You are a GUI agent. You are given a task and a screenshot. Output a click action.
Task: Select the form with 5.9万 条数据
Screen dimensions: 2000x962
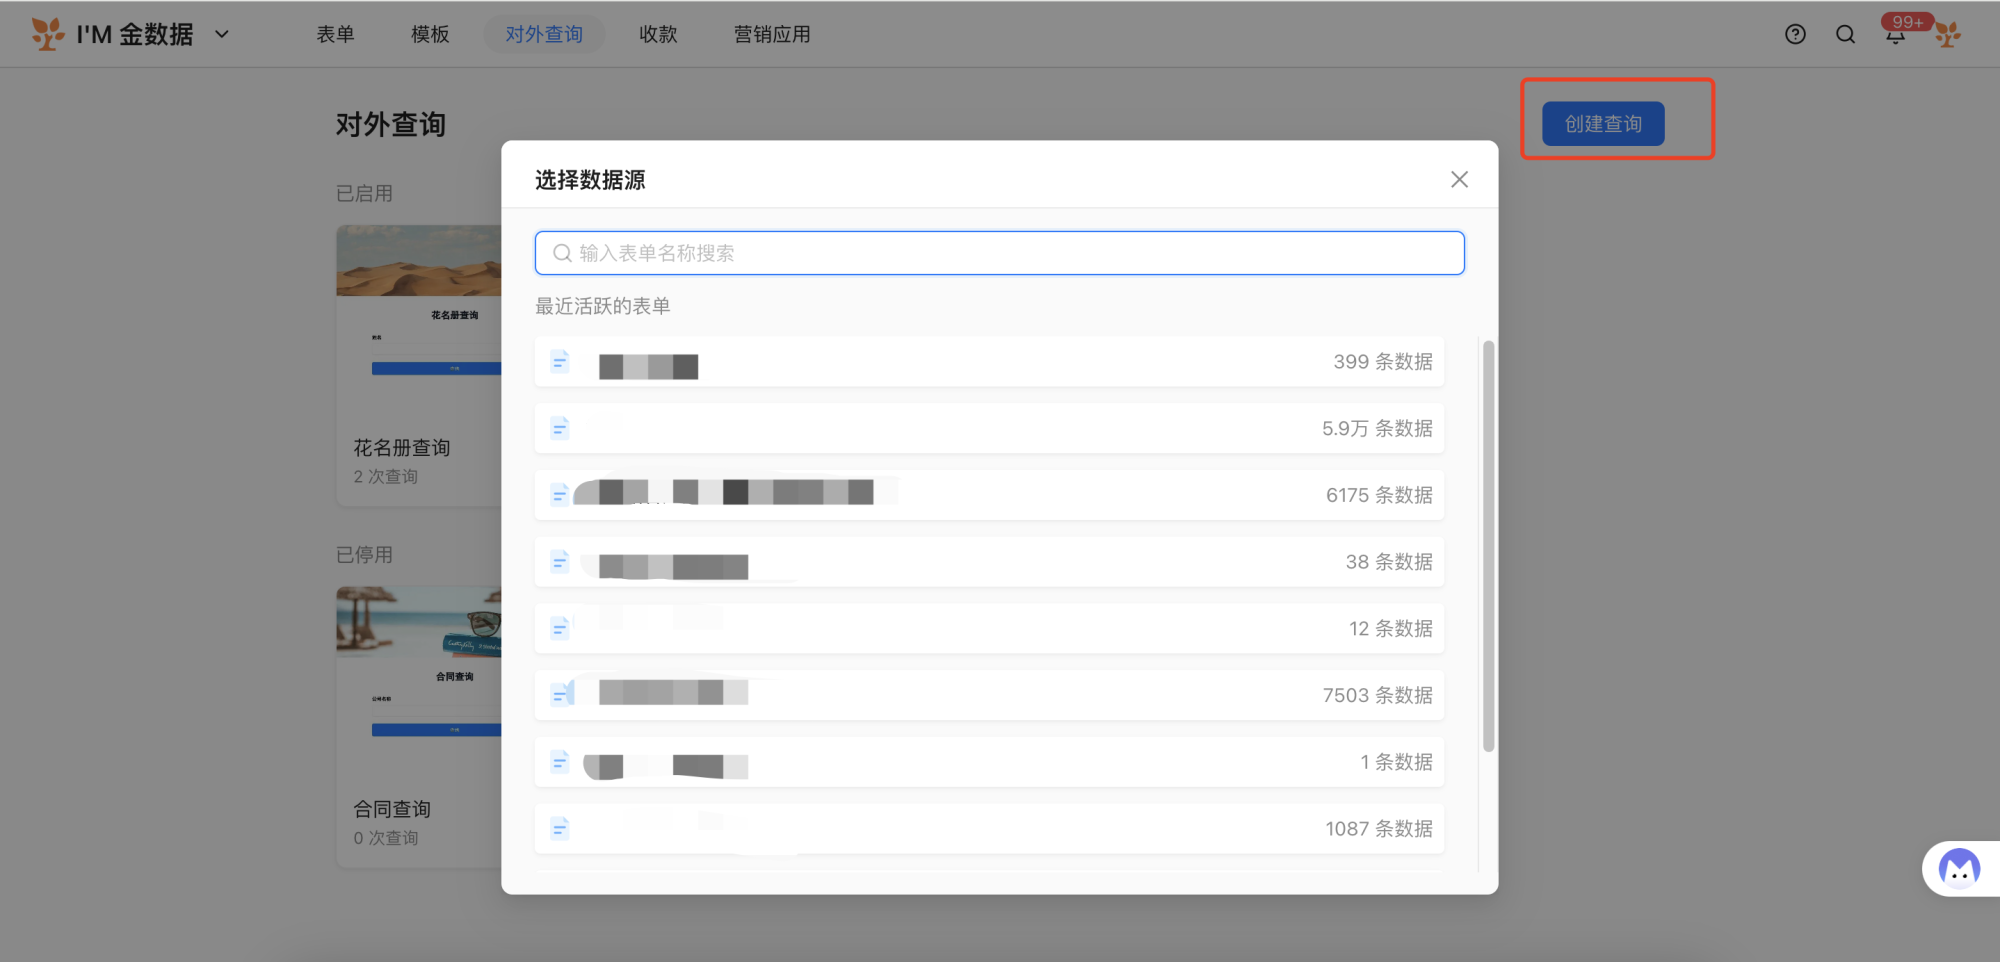coord(989,428)
